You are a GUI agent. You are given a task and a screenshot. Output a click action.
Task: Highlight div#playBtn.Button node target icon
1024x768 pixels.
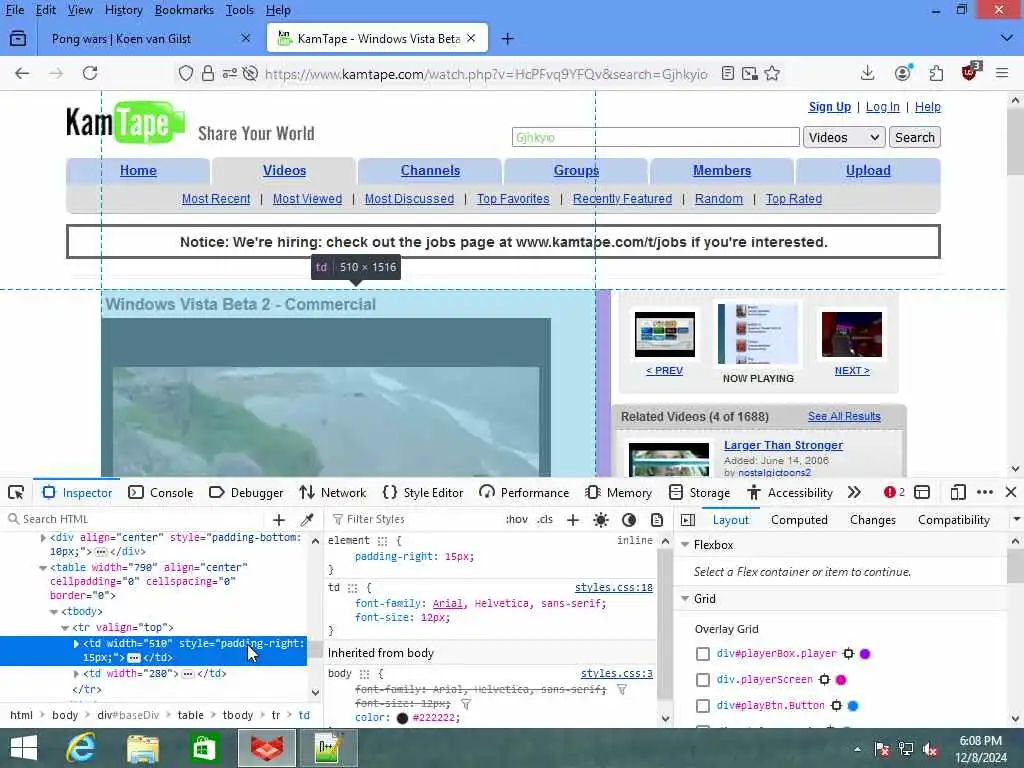(x=836, y=706)
